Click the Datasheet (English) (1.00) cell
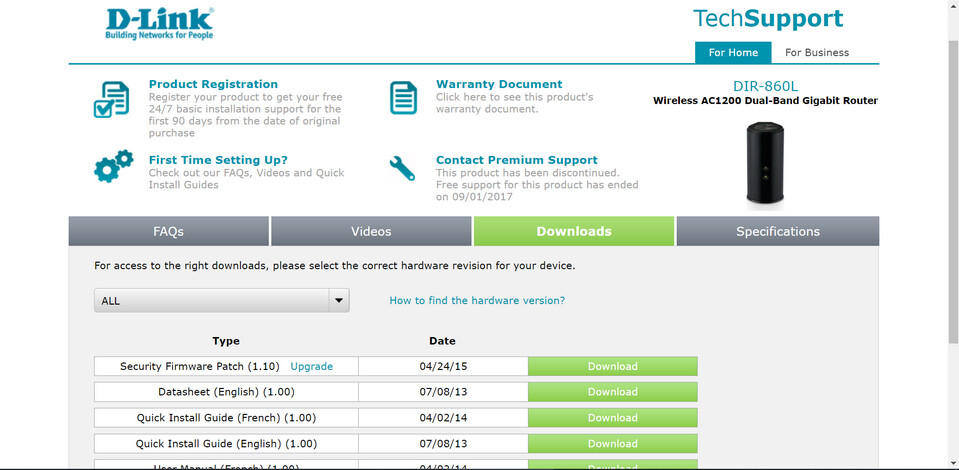 pos(226,392)
